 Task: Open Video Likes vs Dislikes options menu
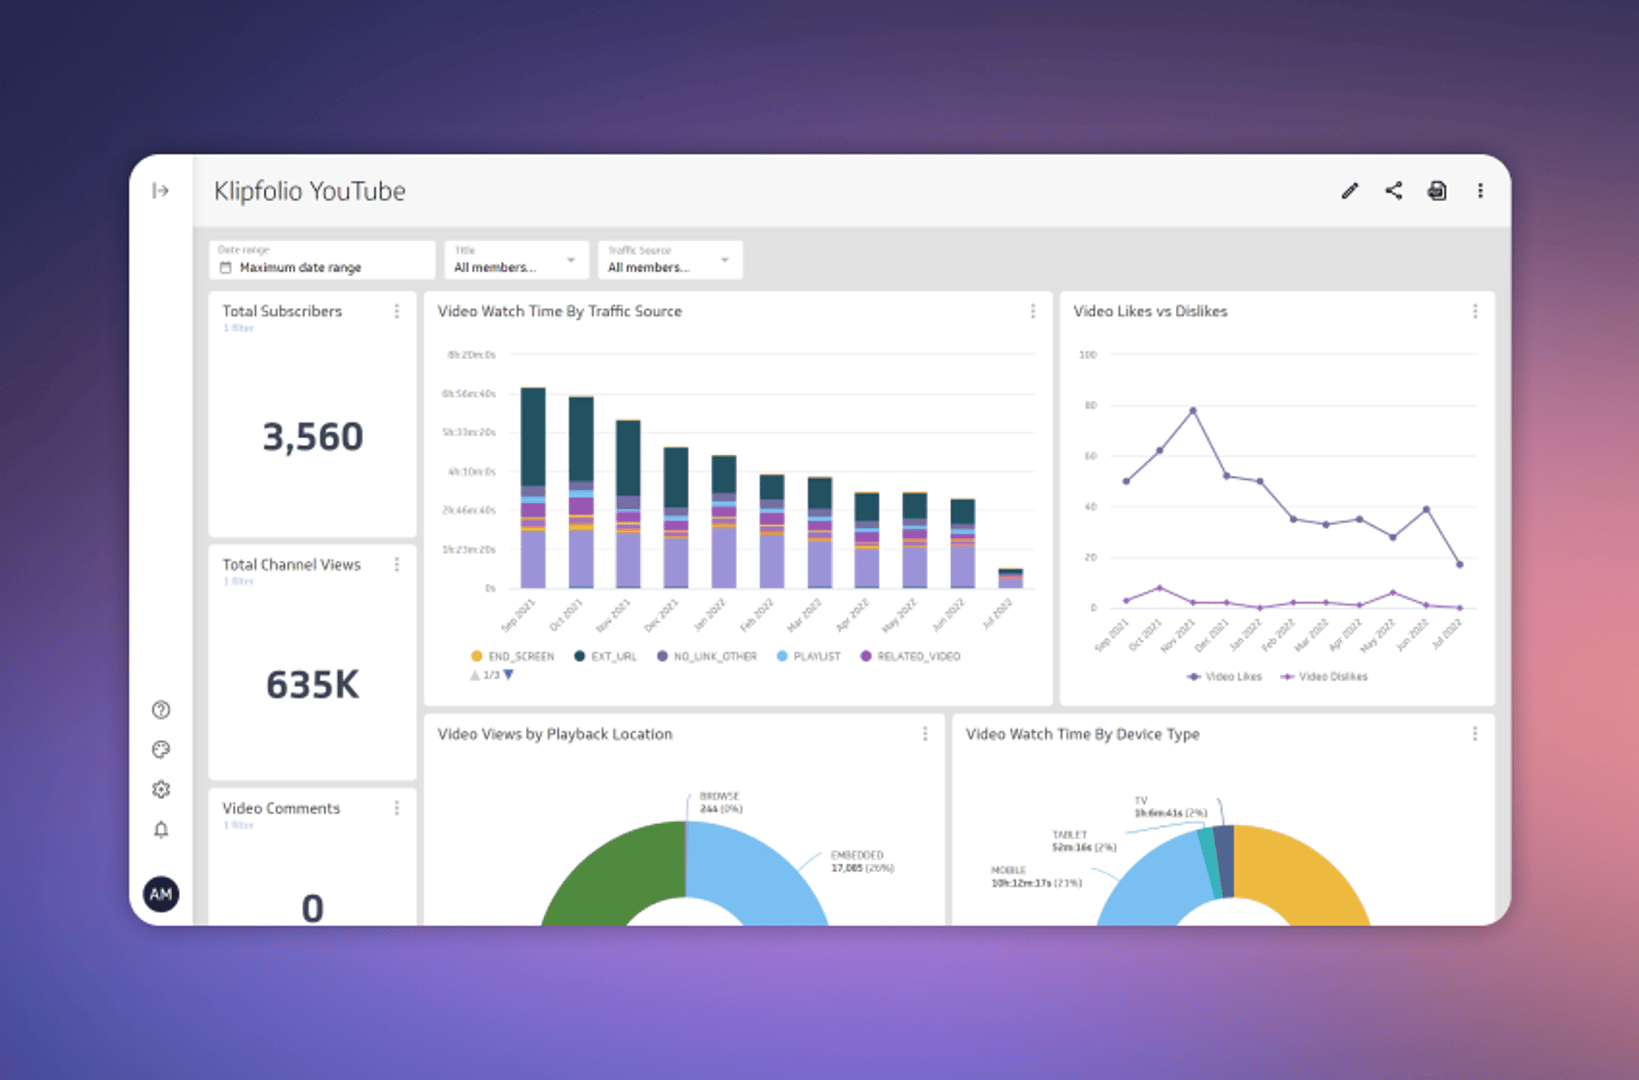[1475, 311]
